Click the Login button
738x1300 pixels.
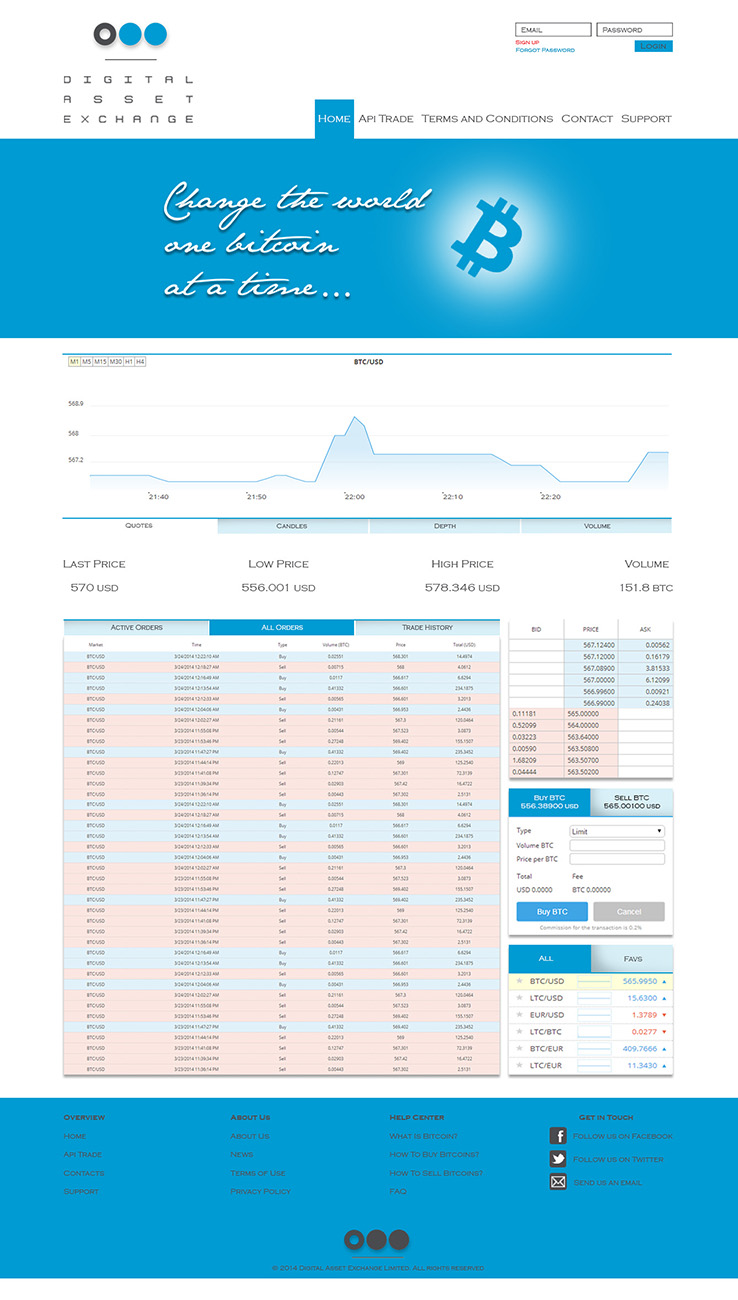[x=653, y=46]
